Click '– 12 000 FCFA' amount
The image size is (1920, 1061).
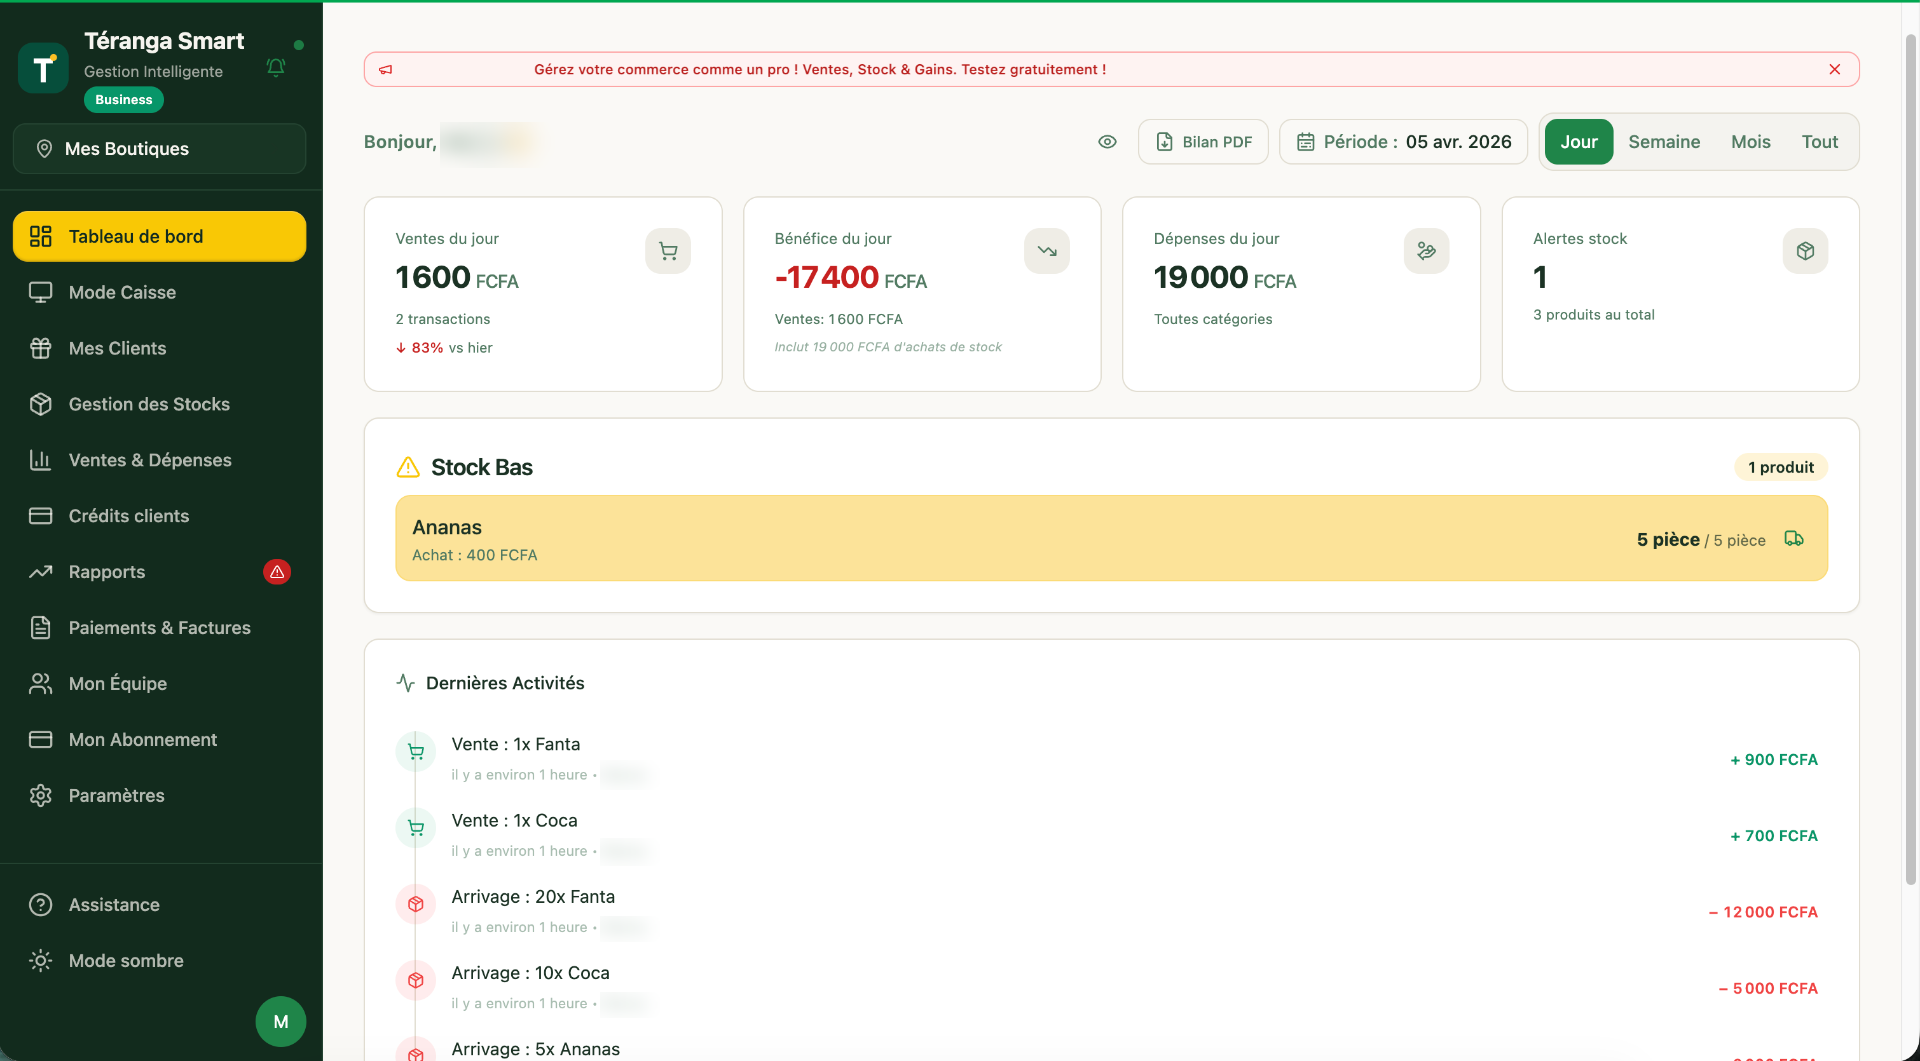click(1763, 912)
